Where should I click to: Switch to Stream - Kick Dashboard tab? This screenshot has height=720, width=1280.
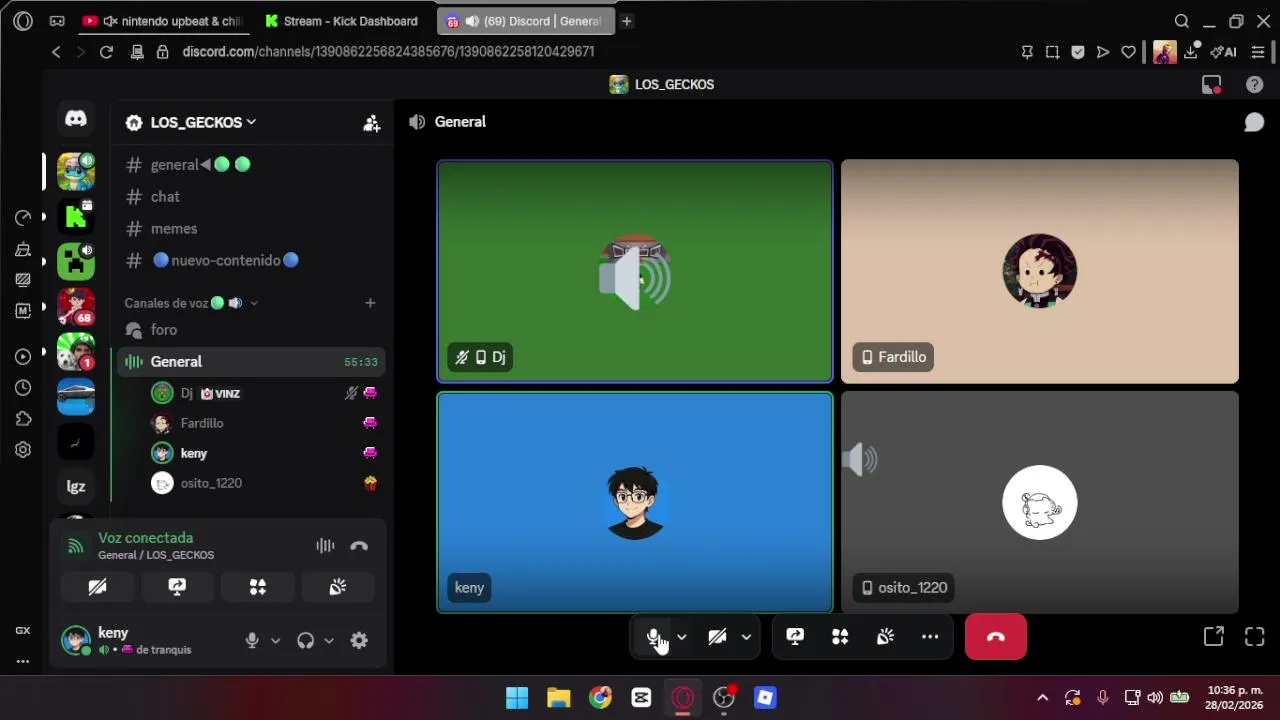pos(342,21)
